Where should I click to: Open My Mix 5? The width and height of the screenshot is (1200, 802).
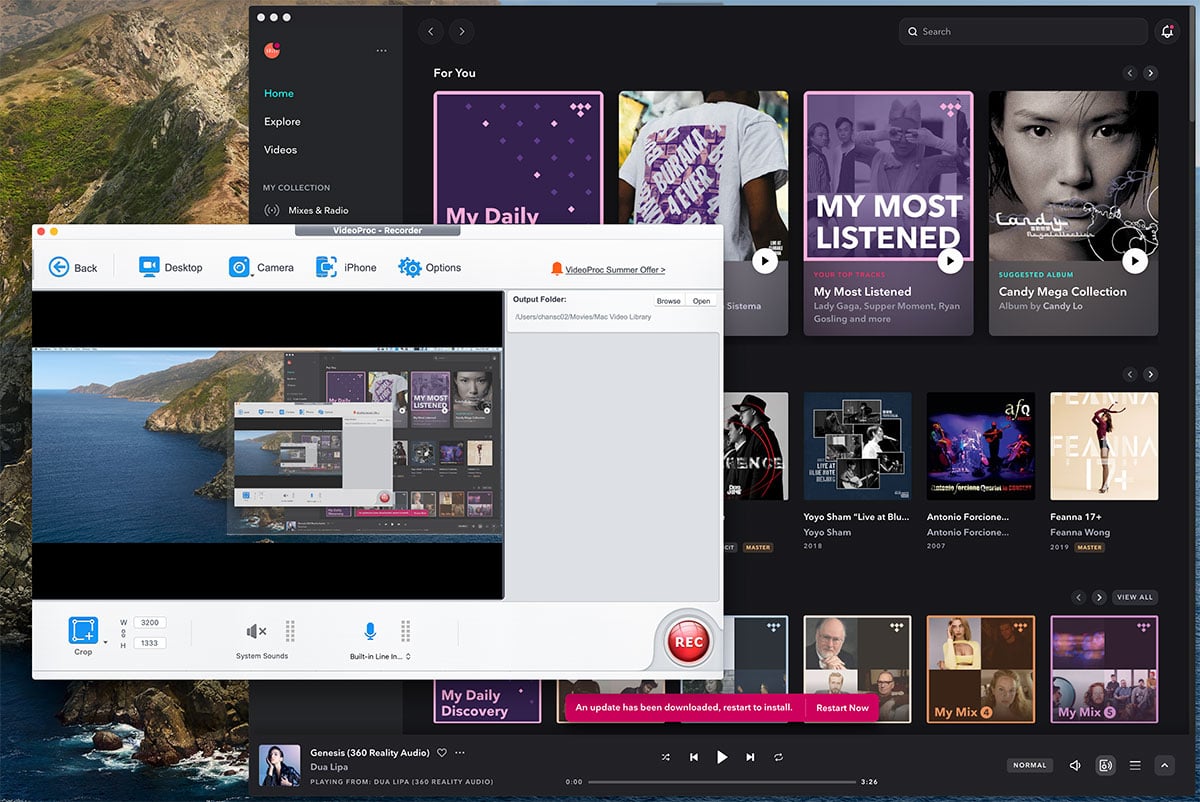click(1104, 669)
